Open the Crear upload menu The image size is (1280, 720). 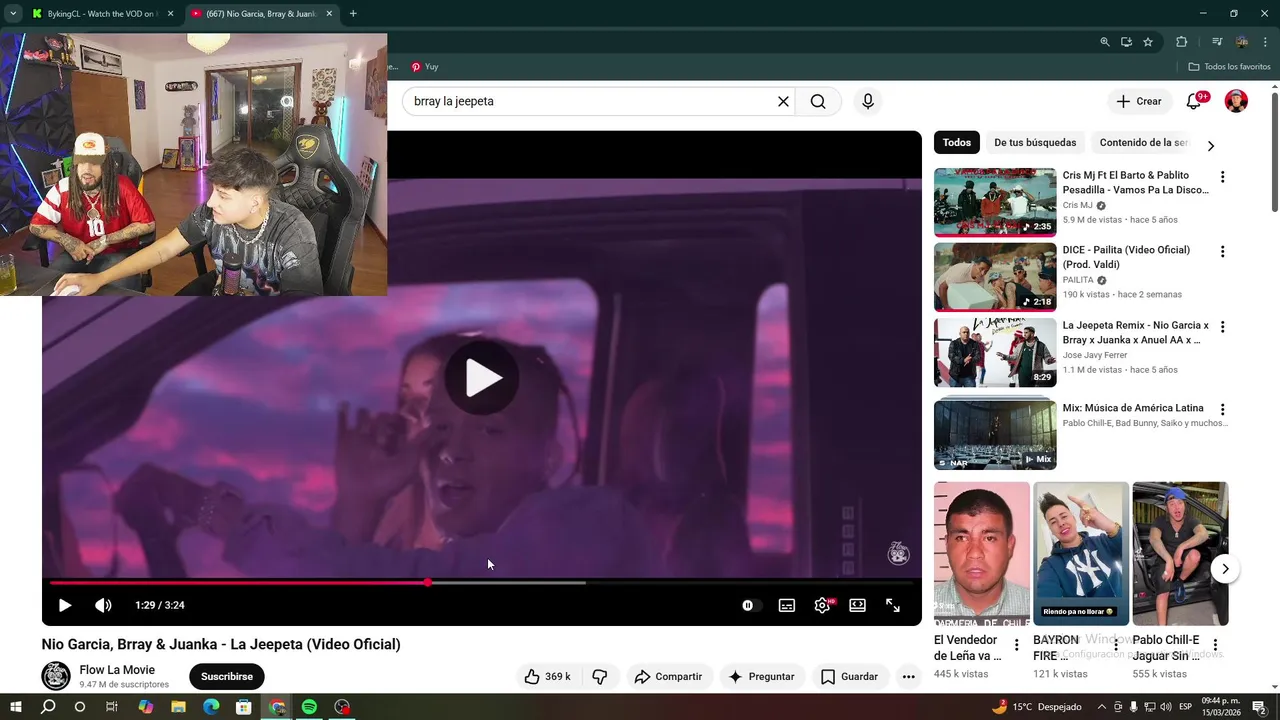tap(1139, 101)
